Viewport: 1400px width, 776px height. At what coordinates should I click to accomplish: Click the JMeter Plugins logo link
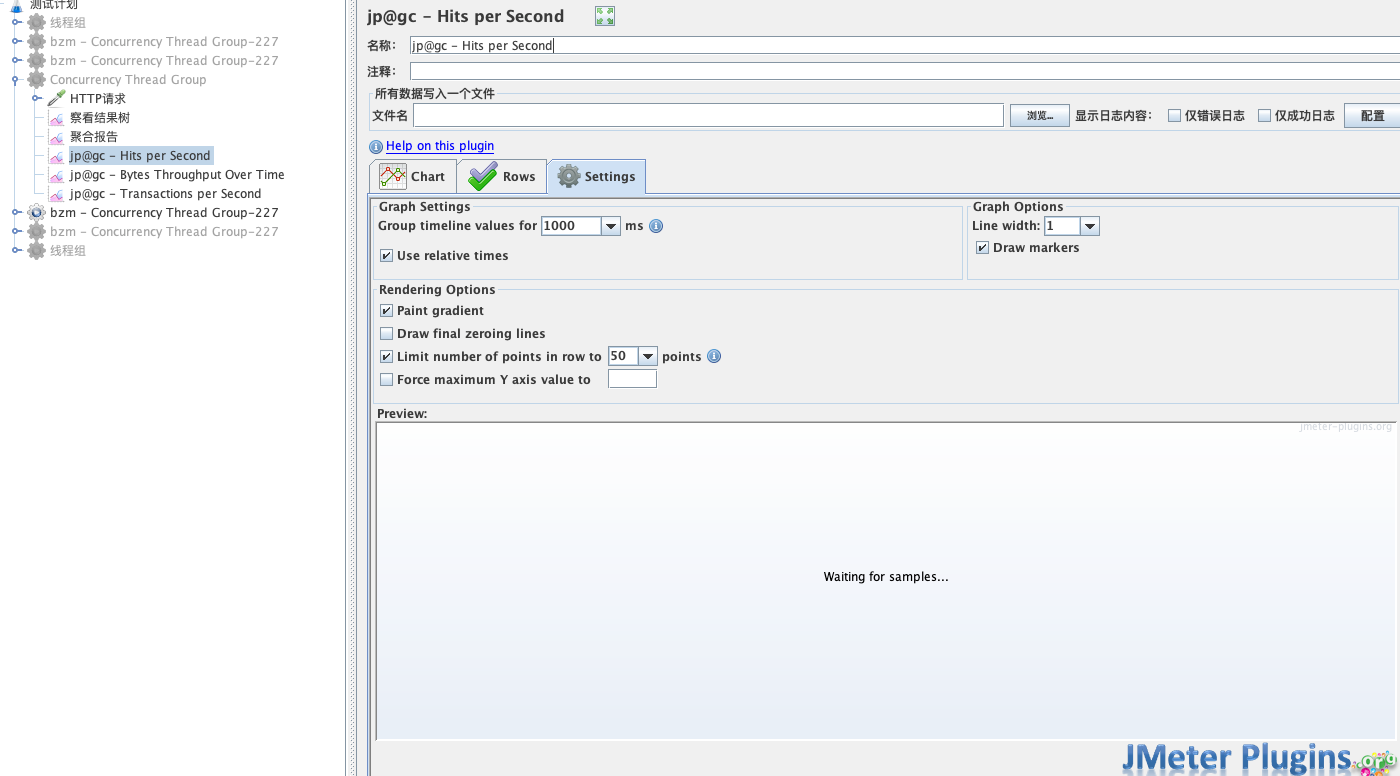pos(1259,758)
